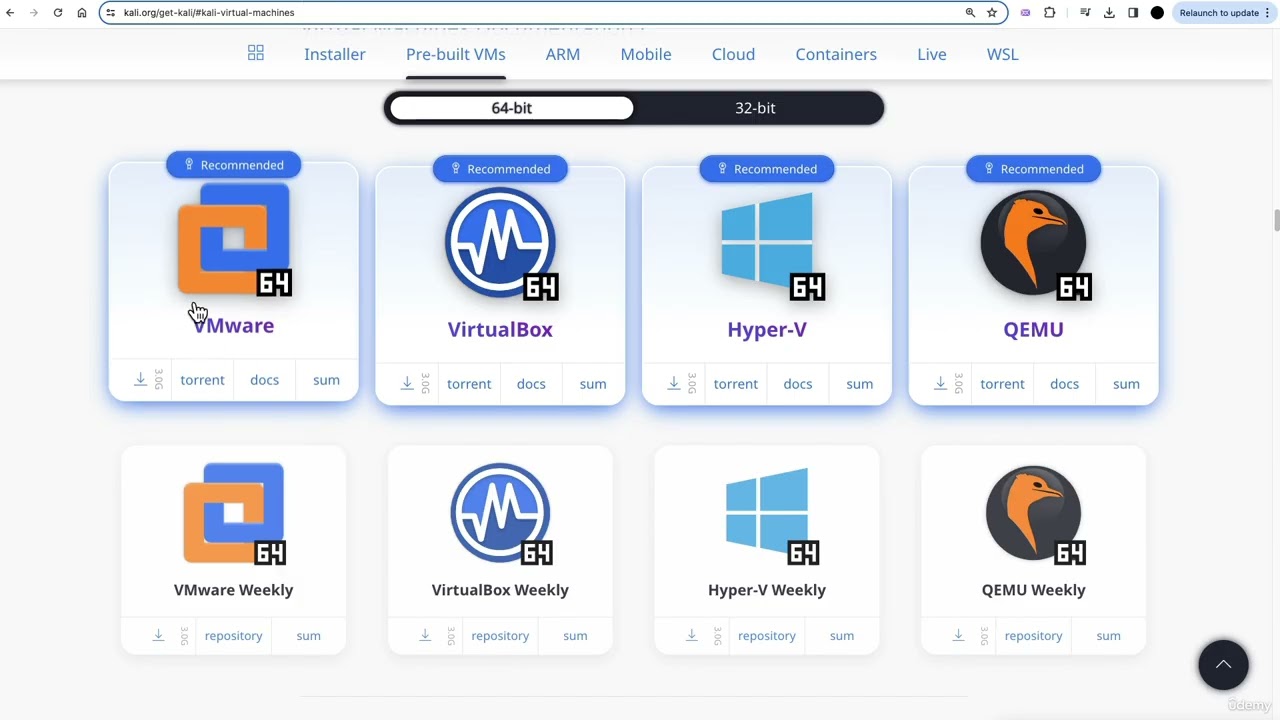This screenshot has height=720, width=1280.
Task: Click the QEMU title link
Action: point(1033,329)
